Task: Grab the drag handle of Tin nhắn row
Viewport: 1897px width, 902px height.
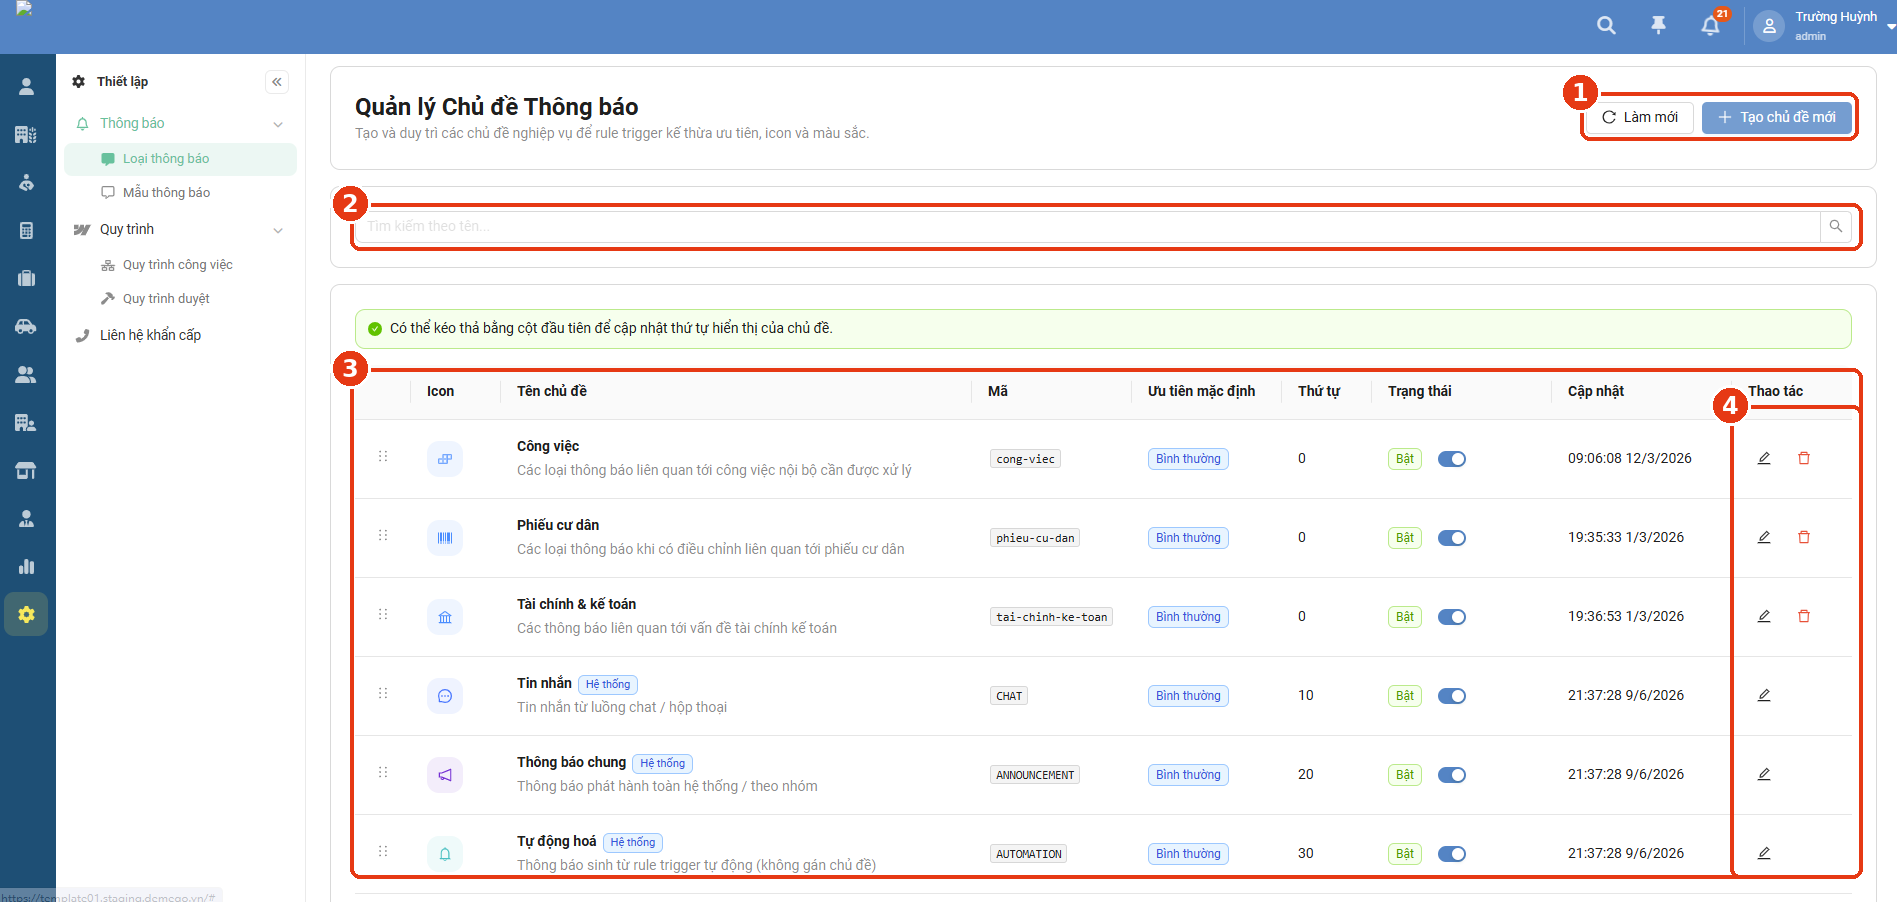Action: [383, 693]
